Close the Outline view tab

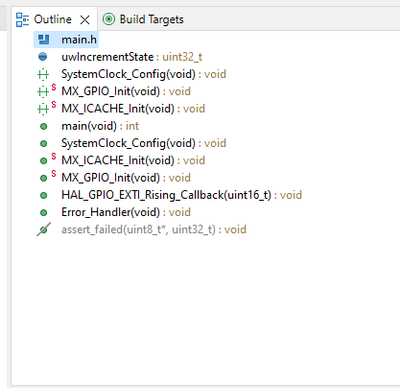[x=85, y=20]
